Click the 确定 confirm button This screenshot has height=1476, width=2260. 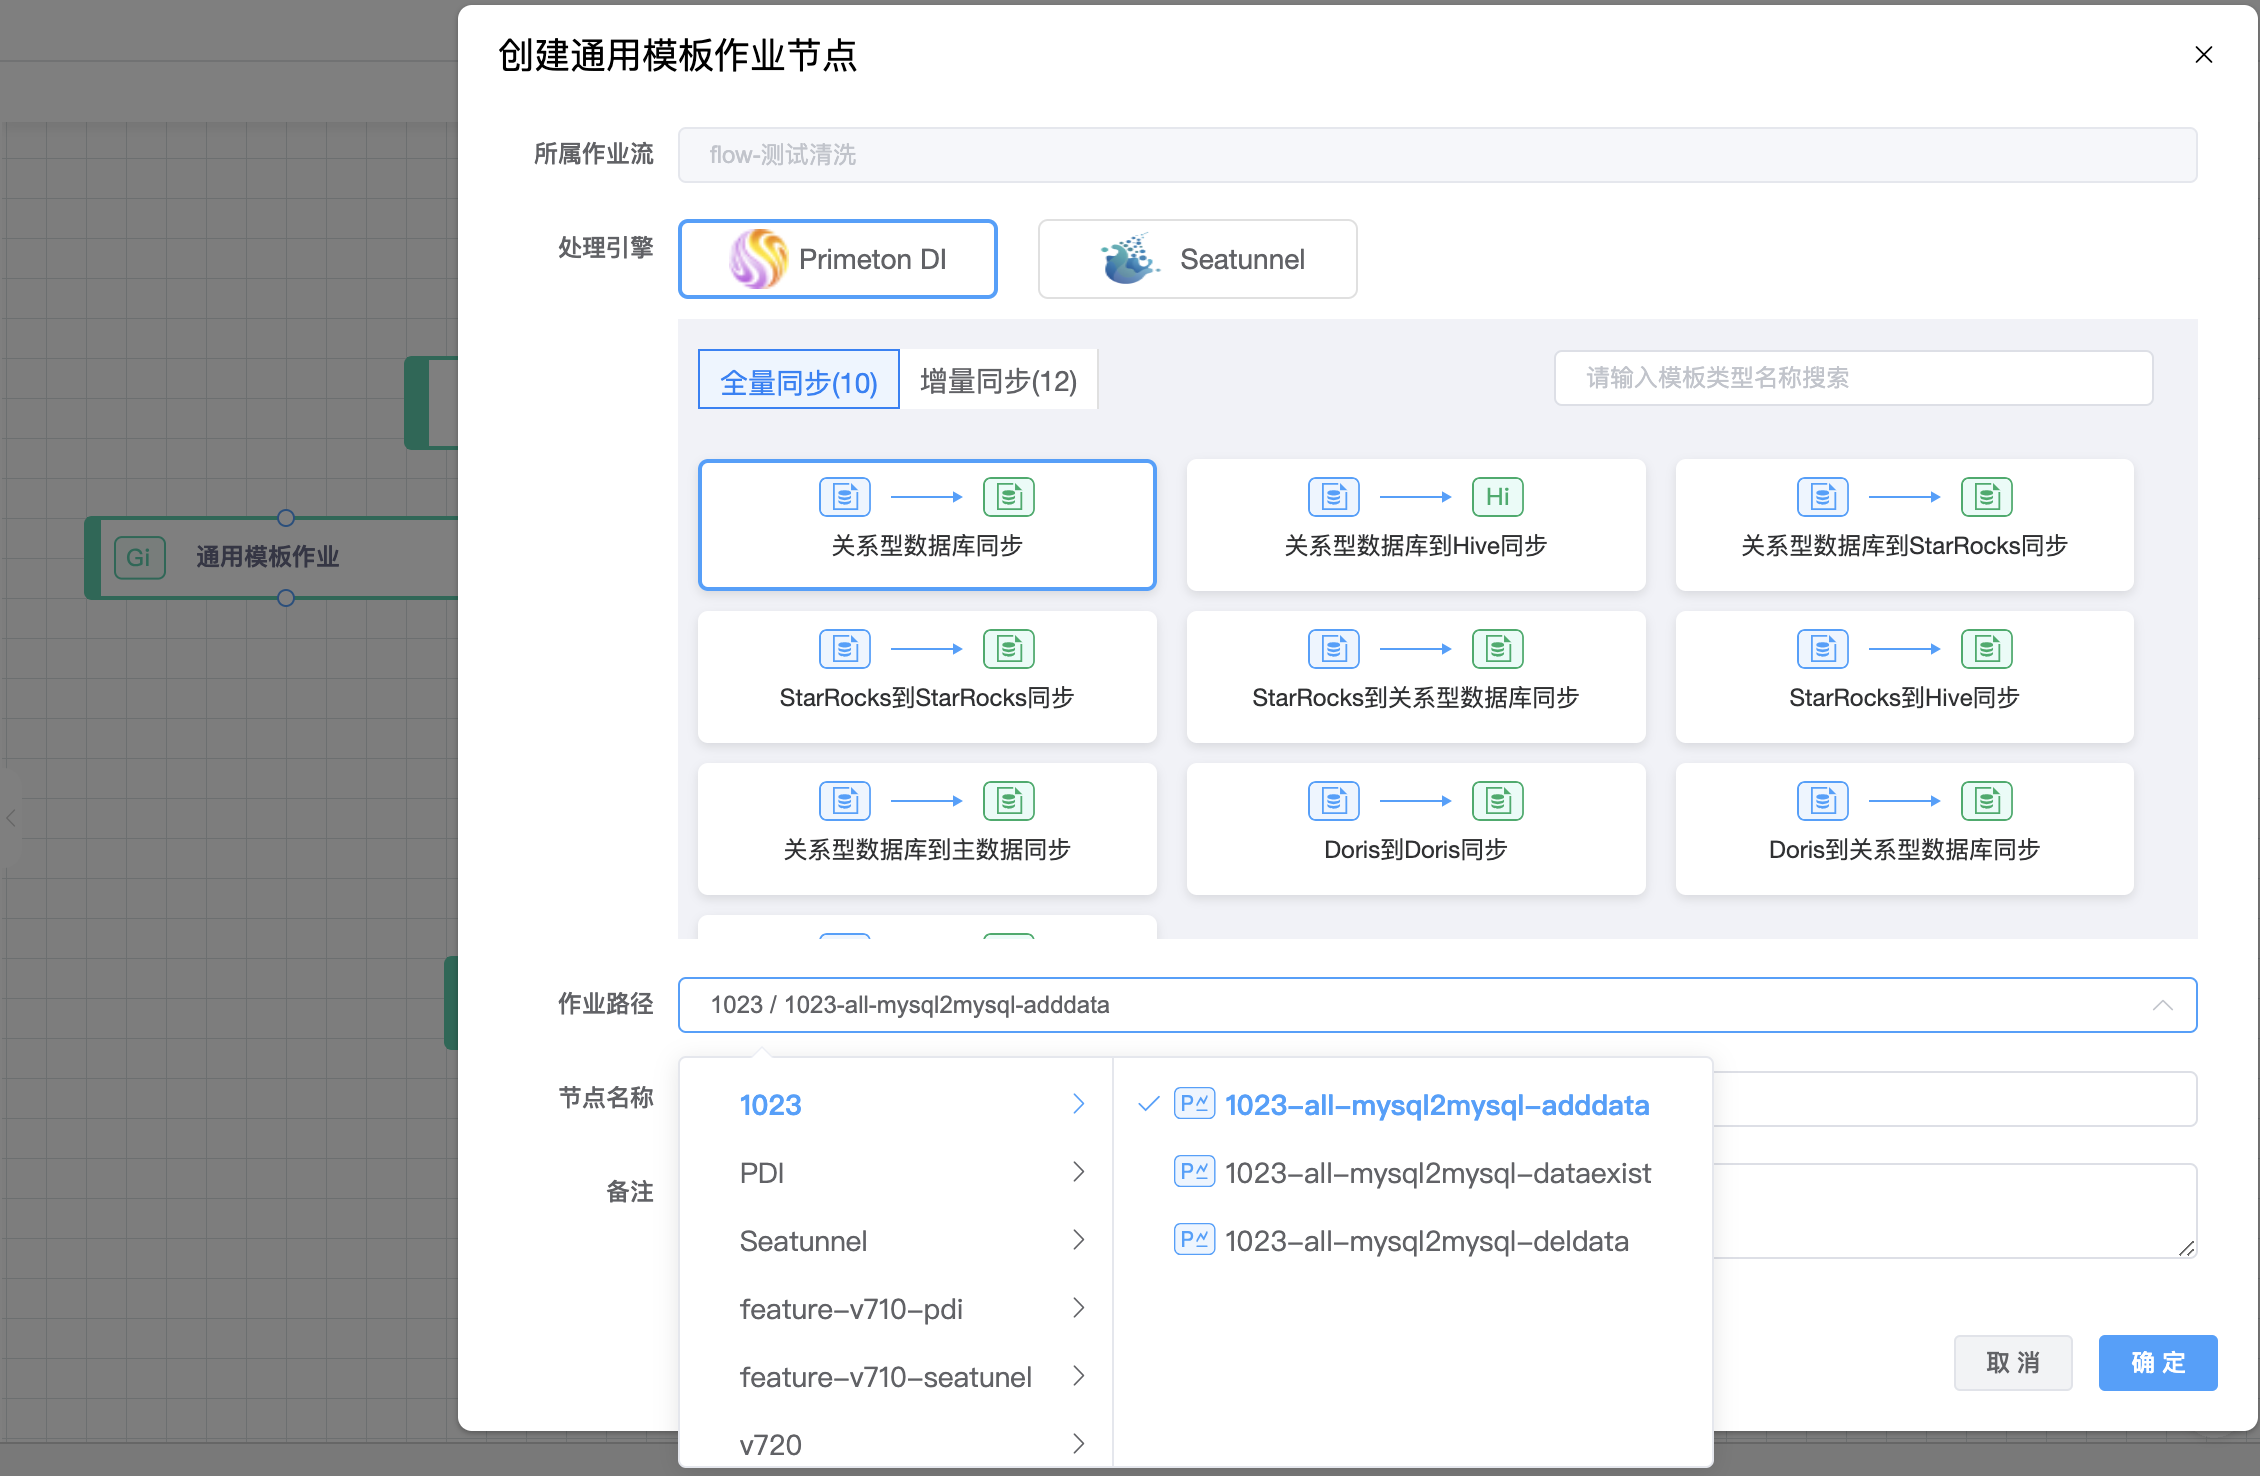click(x=2157, y=1362)
